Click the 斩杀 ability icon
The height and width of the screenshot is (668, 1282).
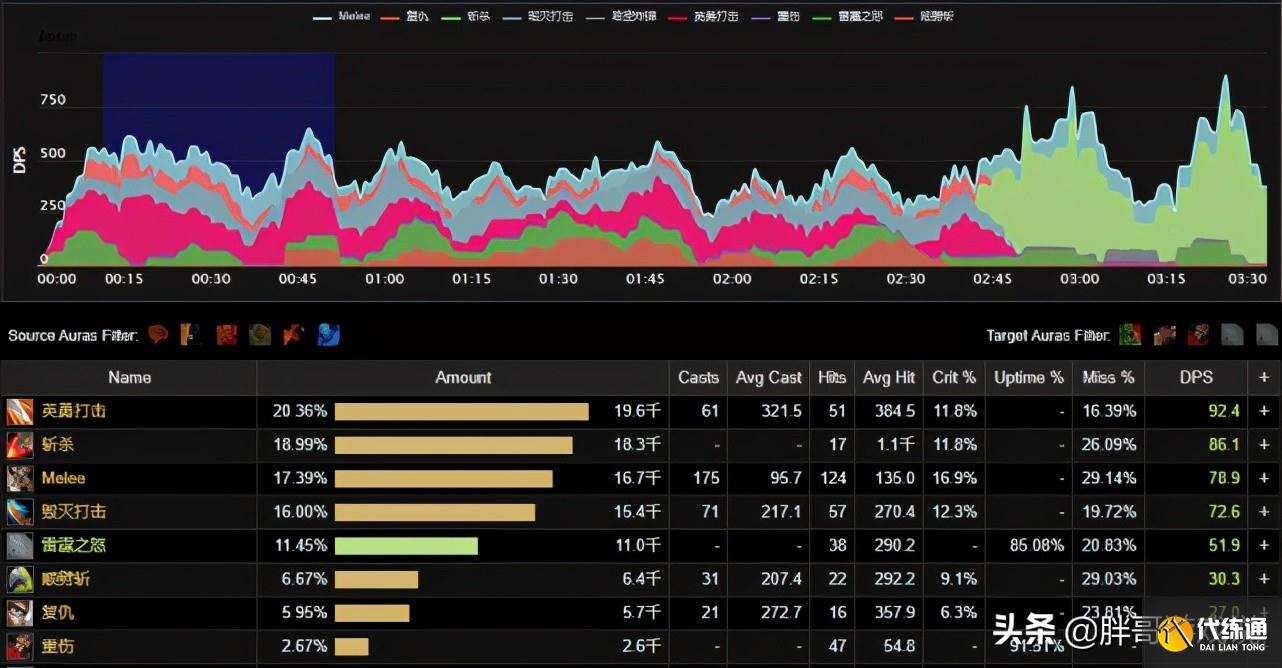20,445
